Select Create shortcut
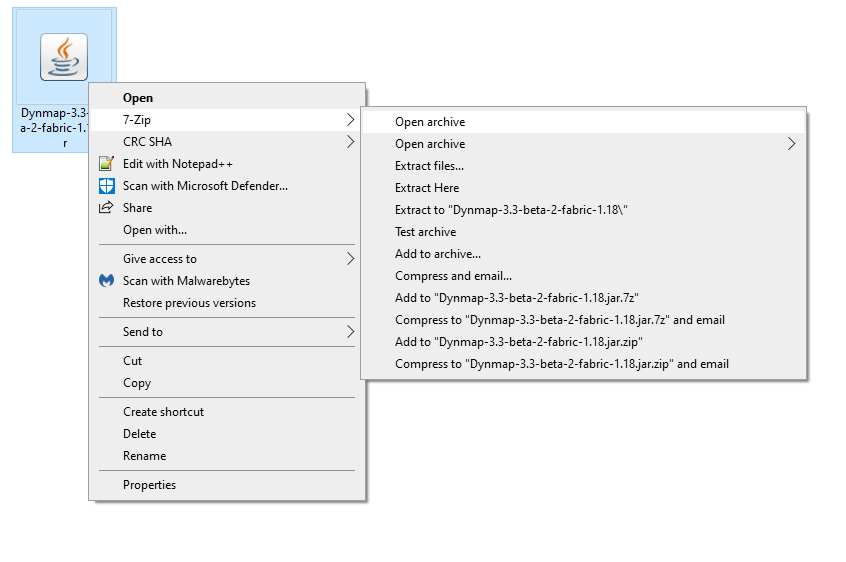This screenshot has height=562, width=846. click(x=227, y=412)
